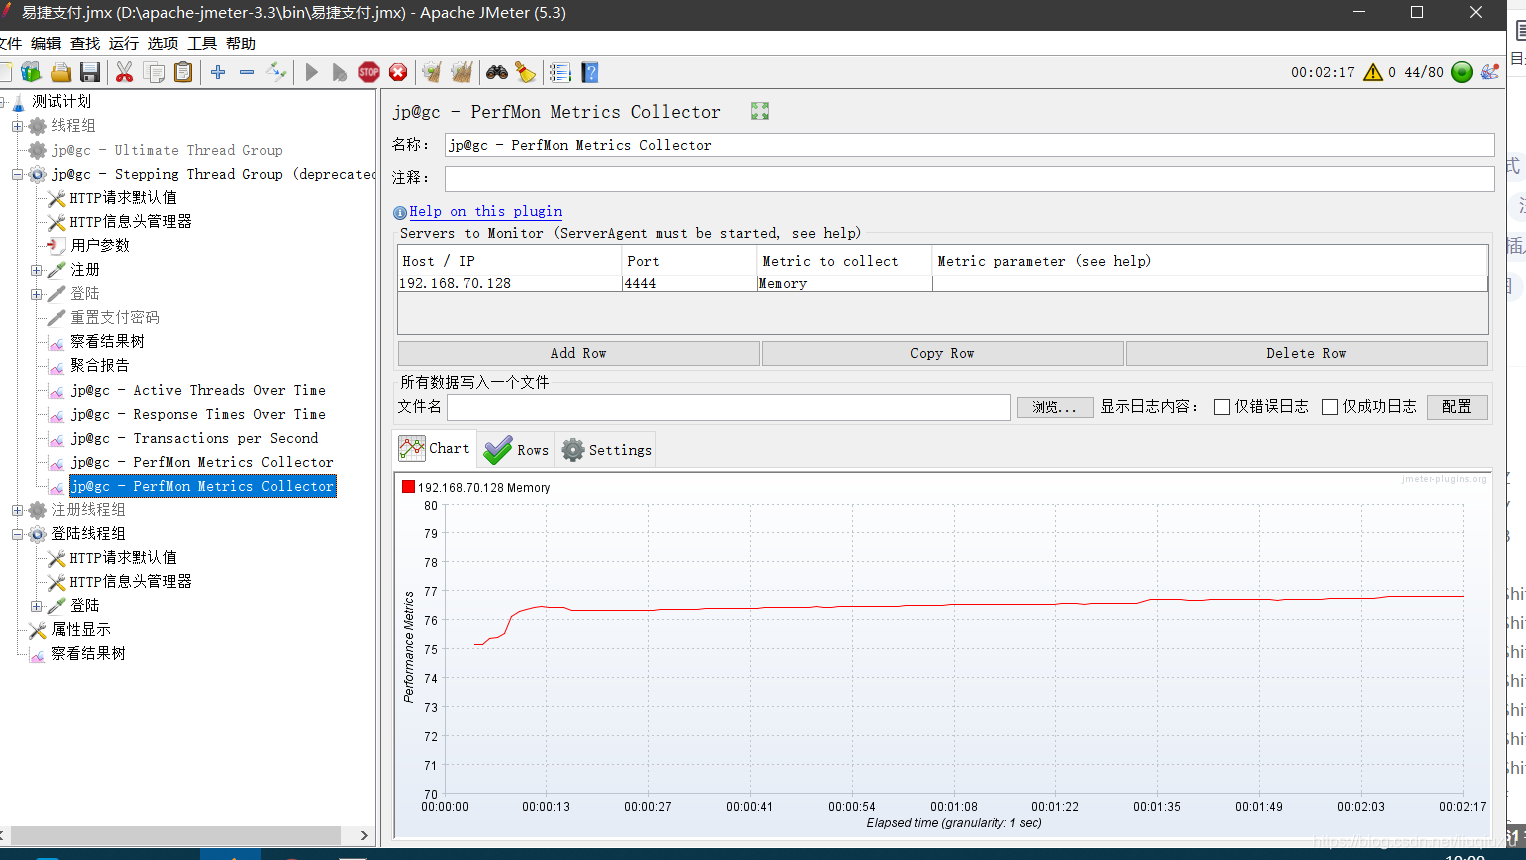
Task: Click Start no pauses icon
Action: click(x=340, y=72)
